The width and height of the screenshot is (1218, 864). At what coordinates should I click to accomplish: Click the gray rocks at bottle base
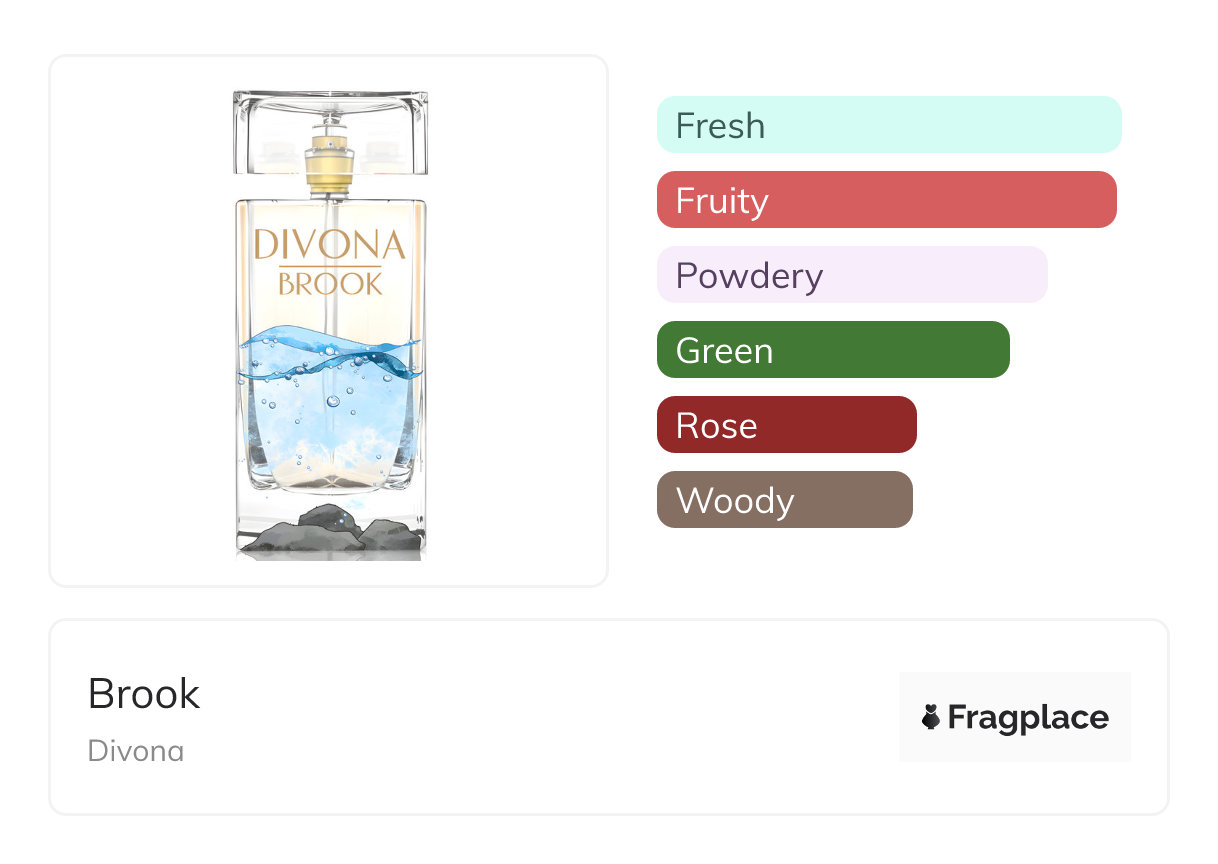329,532
